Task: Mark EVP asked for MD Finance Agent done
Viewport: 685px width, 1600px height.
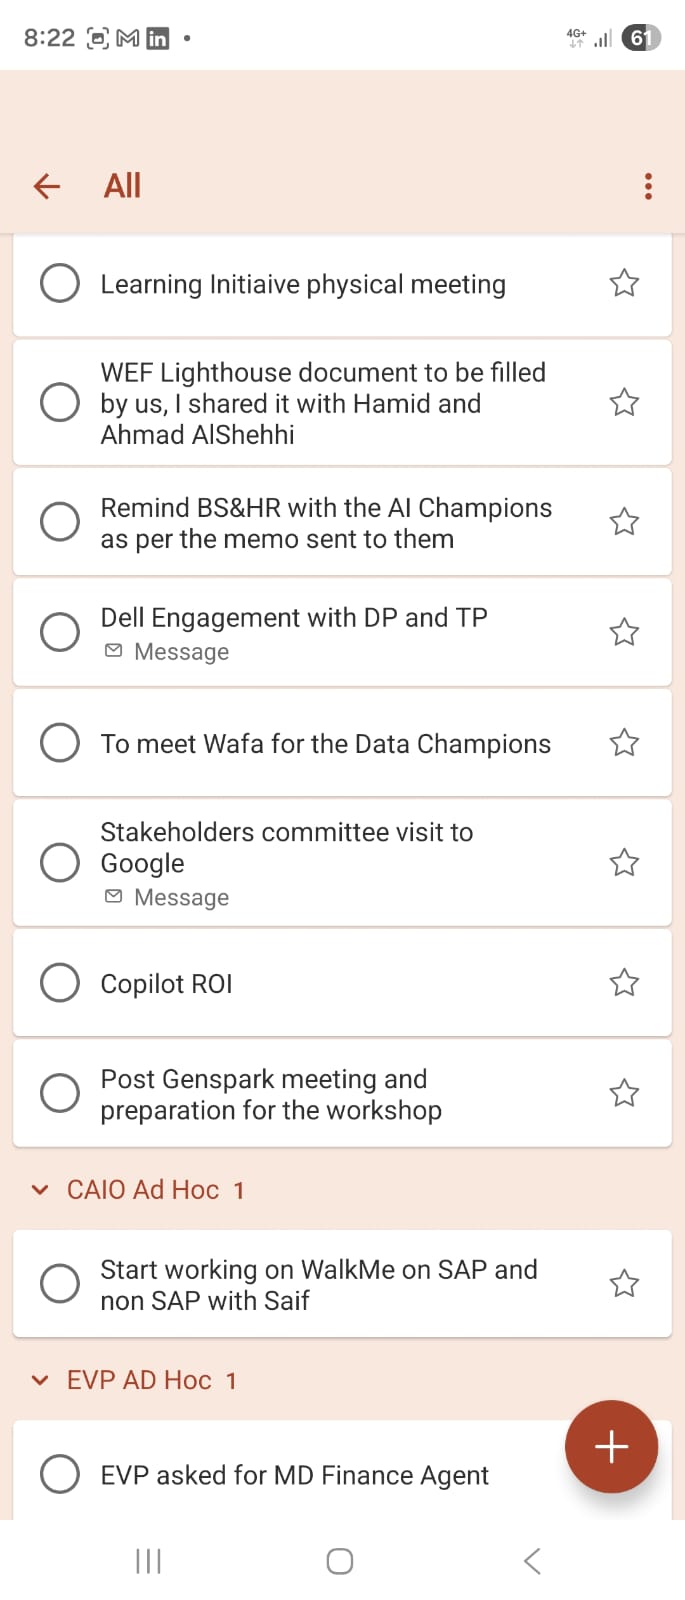Action: click(60, 1474)
